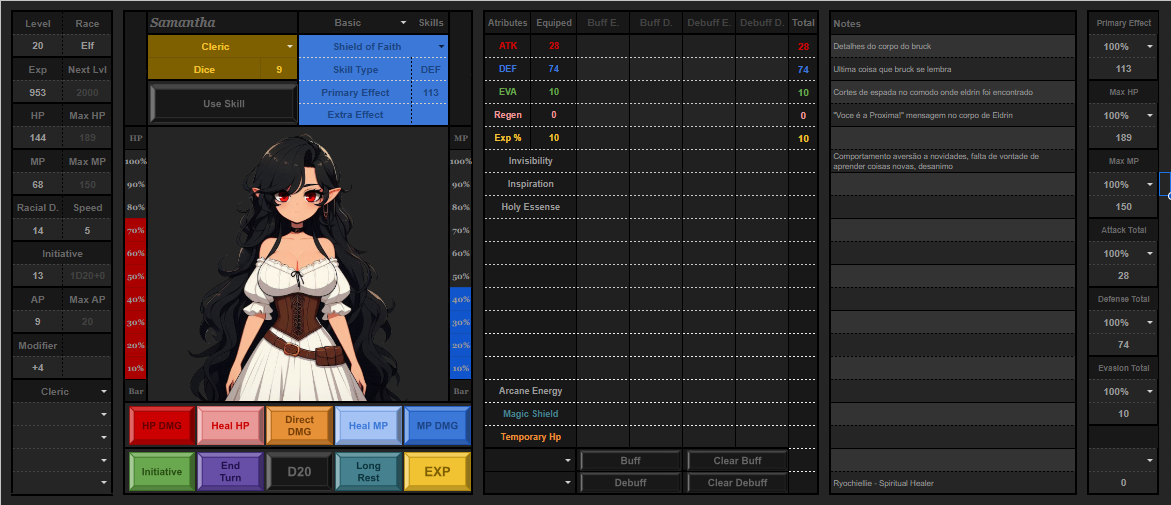Click the Exp value 953
Image resolution: width=1171 pixels, height=505 pixels.
click(38, 93)
